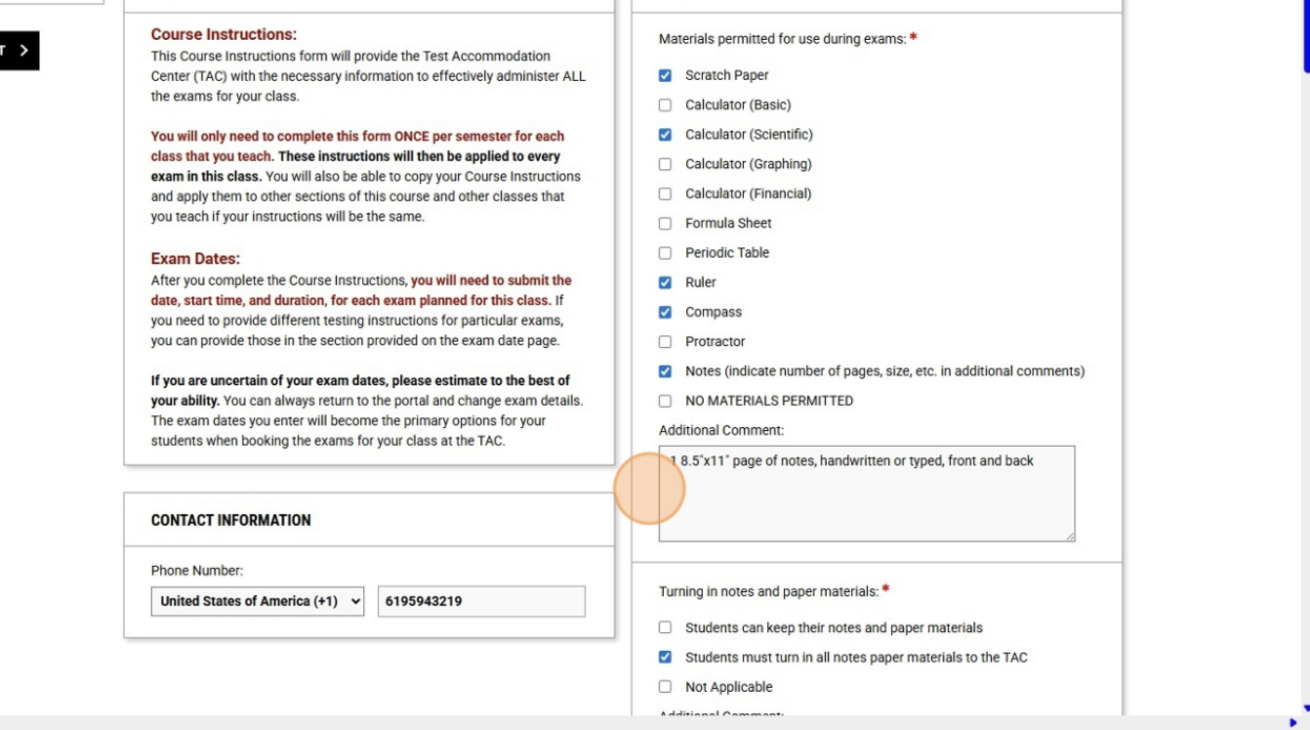Enable the Calculator (Basic) option

[x=665, y=105]
